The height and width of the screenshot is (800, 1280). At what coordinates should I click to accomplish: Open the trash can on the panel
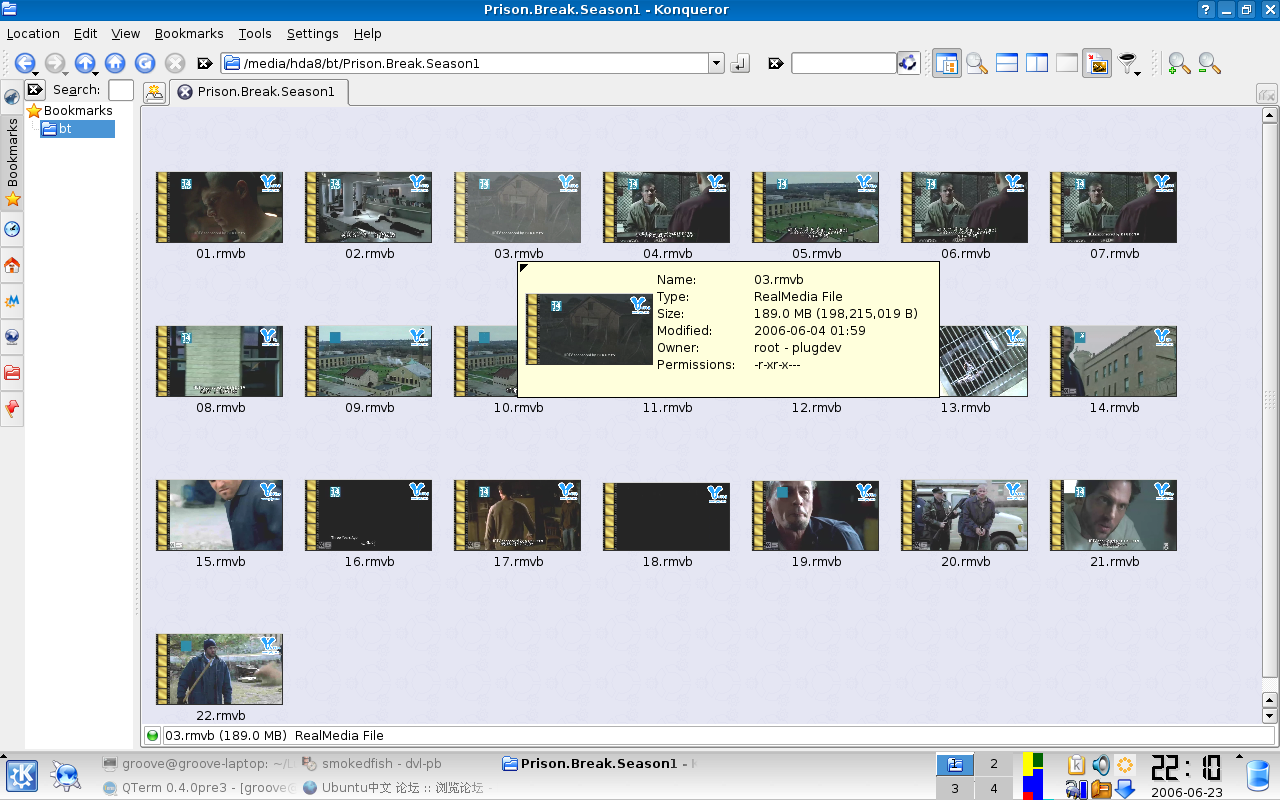click(1258, 776)
